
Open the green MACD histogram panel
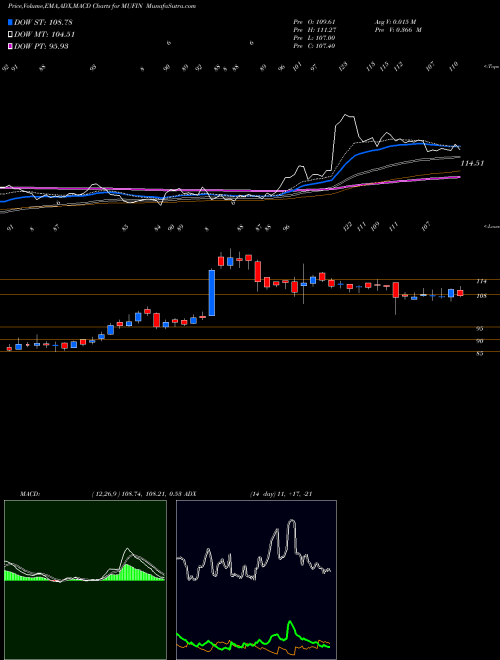click(85, 580)
